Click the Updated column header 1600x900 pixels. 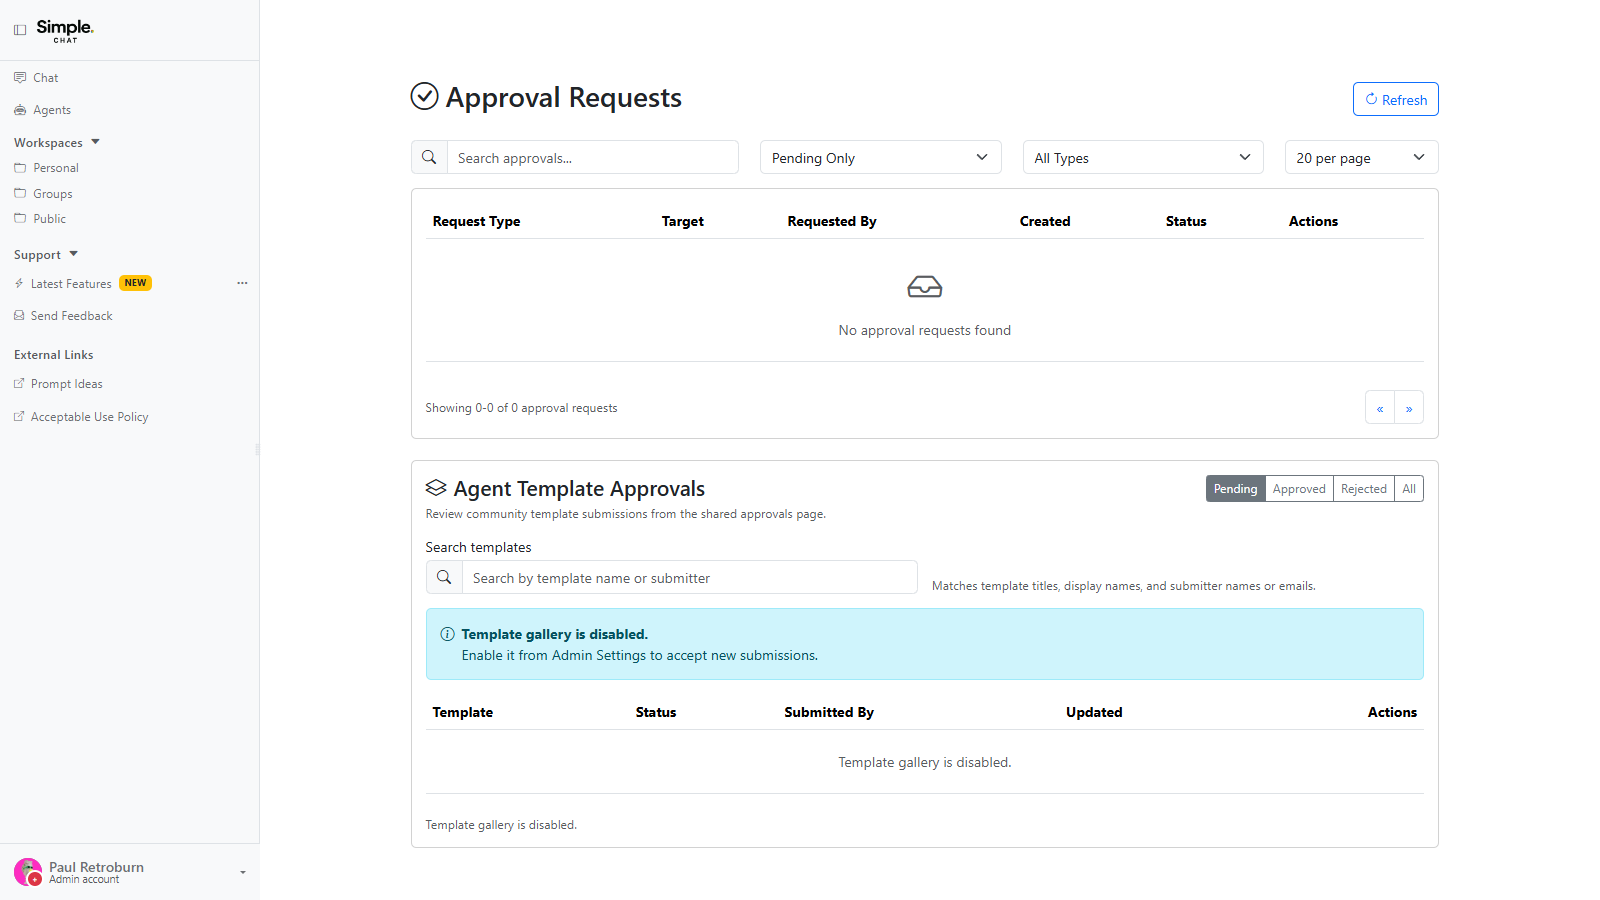1094,712
